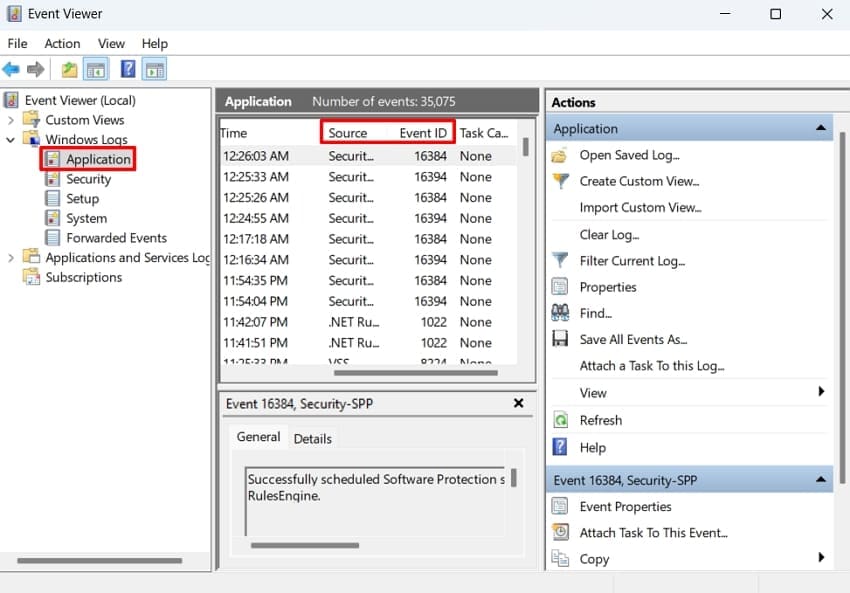The height and width of the screenshot is (593, 850).
Task: Open the Action menu
Action: point(62,43)
